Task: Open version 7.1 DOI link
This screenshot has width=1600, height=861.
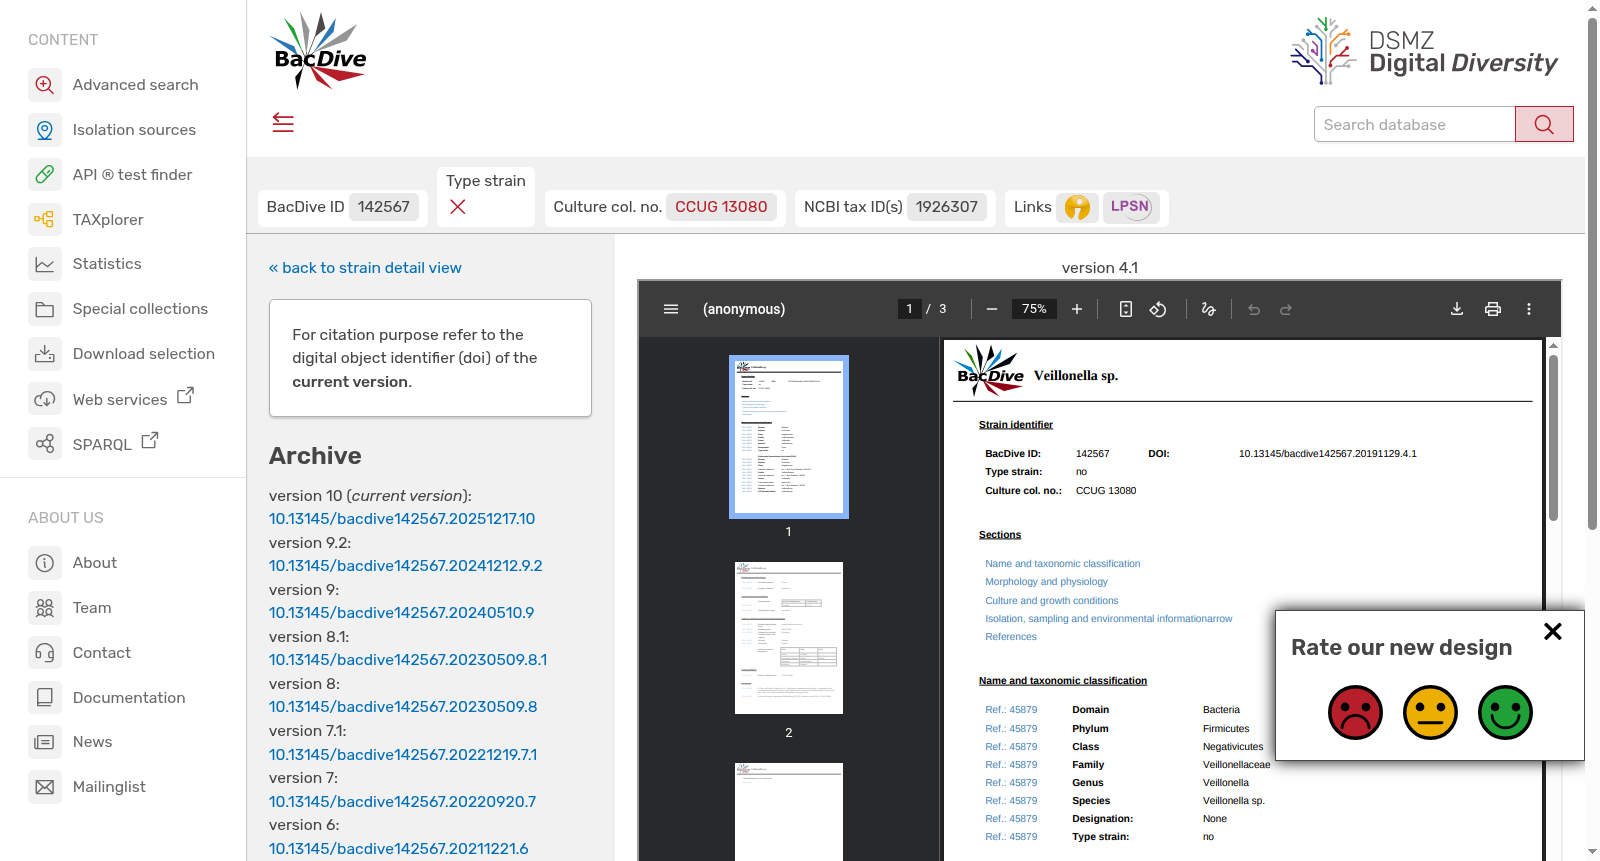Action: coord(403,754)
